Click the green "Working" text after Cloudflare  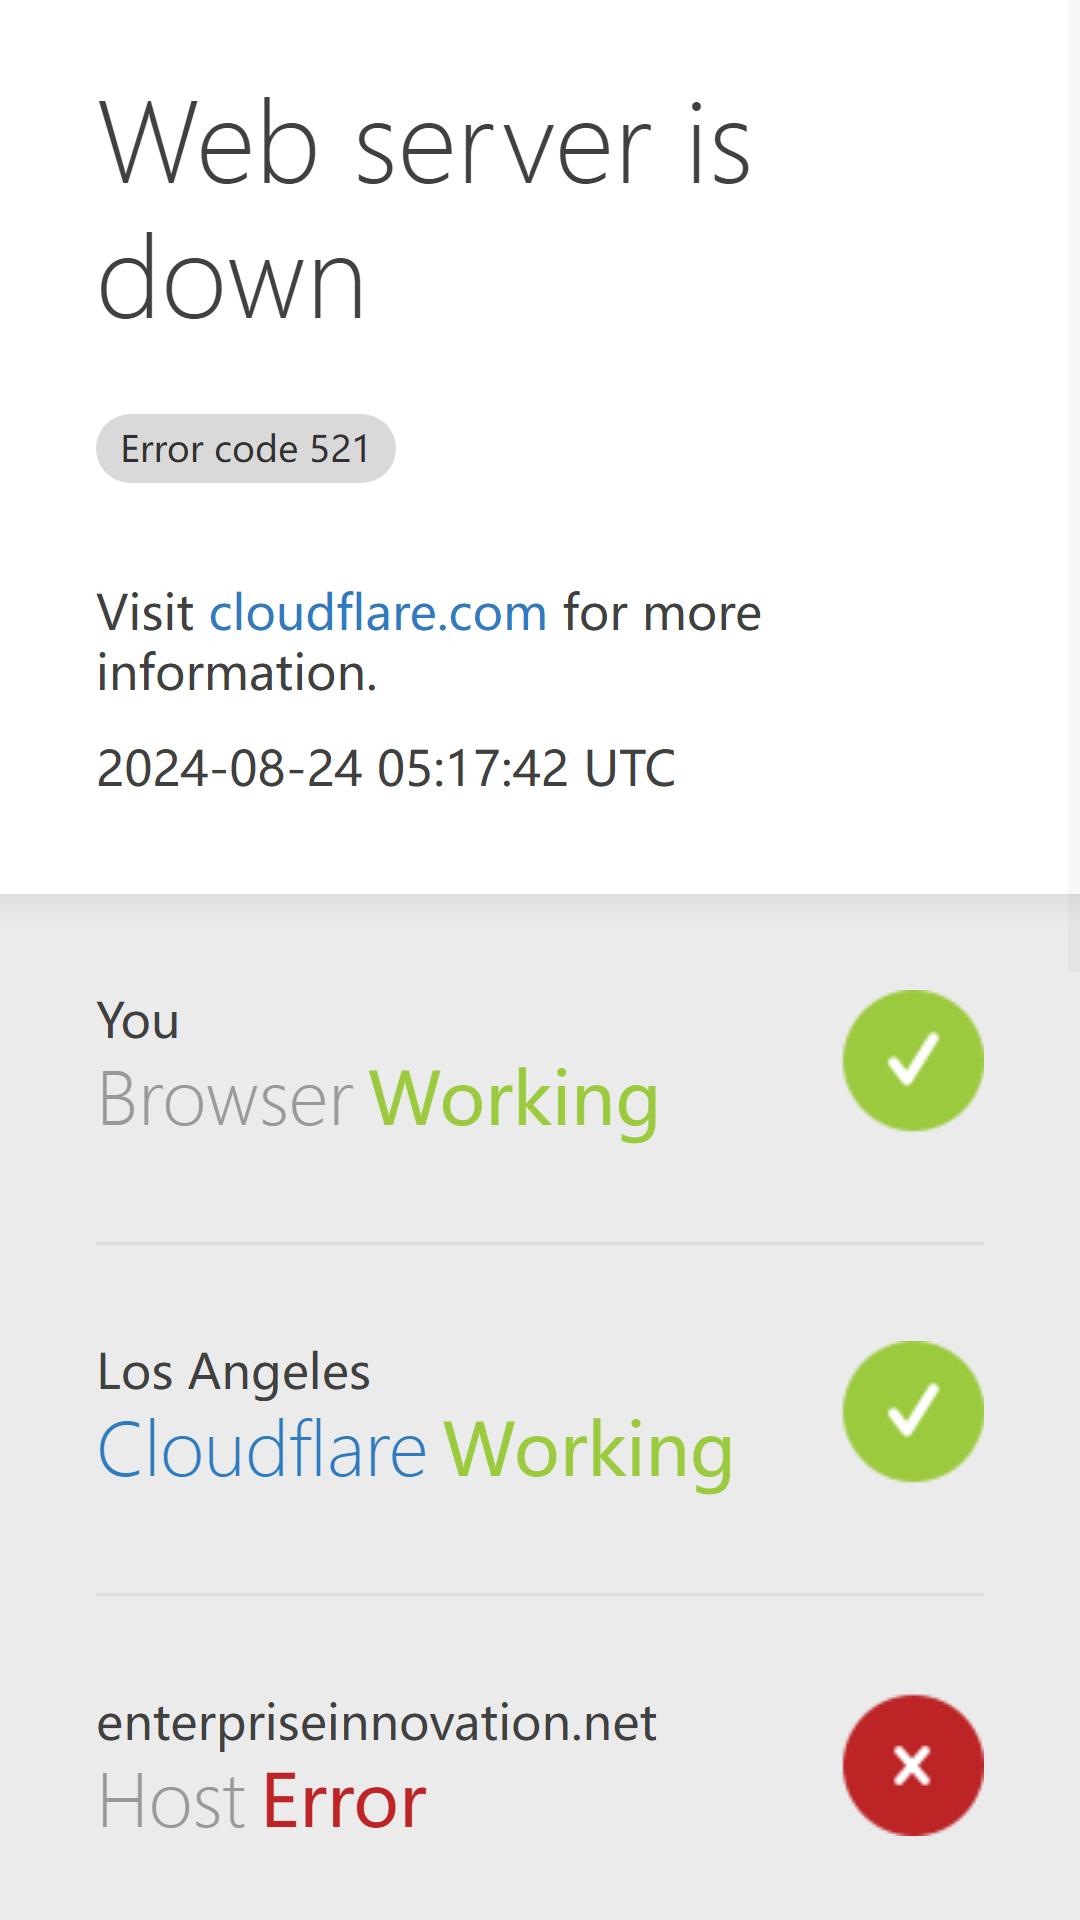[x=589, y=1451]
